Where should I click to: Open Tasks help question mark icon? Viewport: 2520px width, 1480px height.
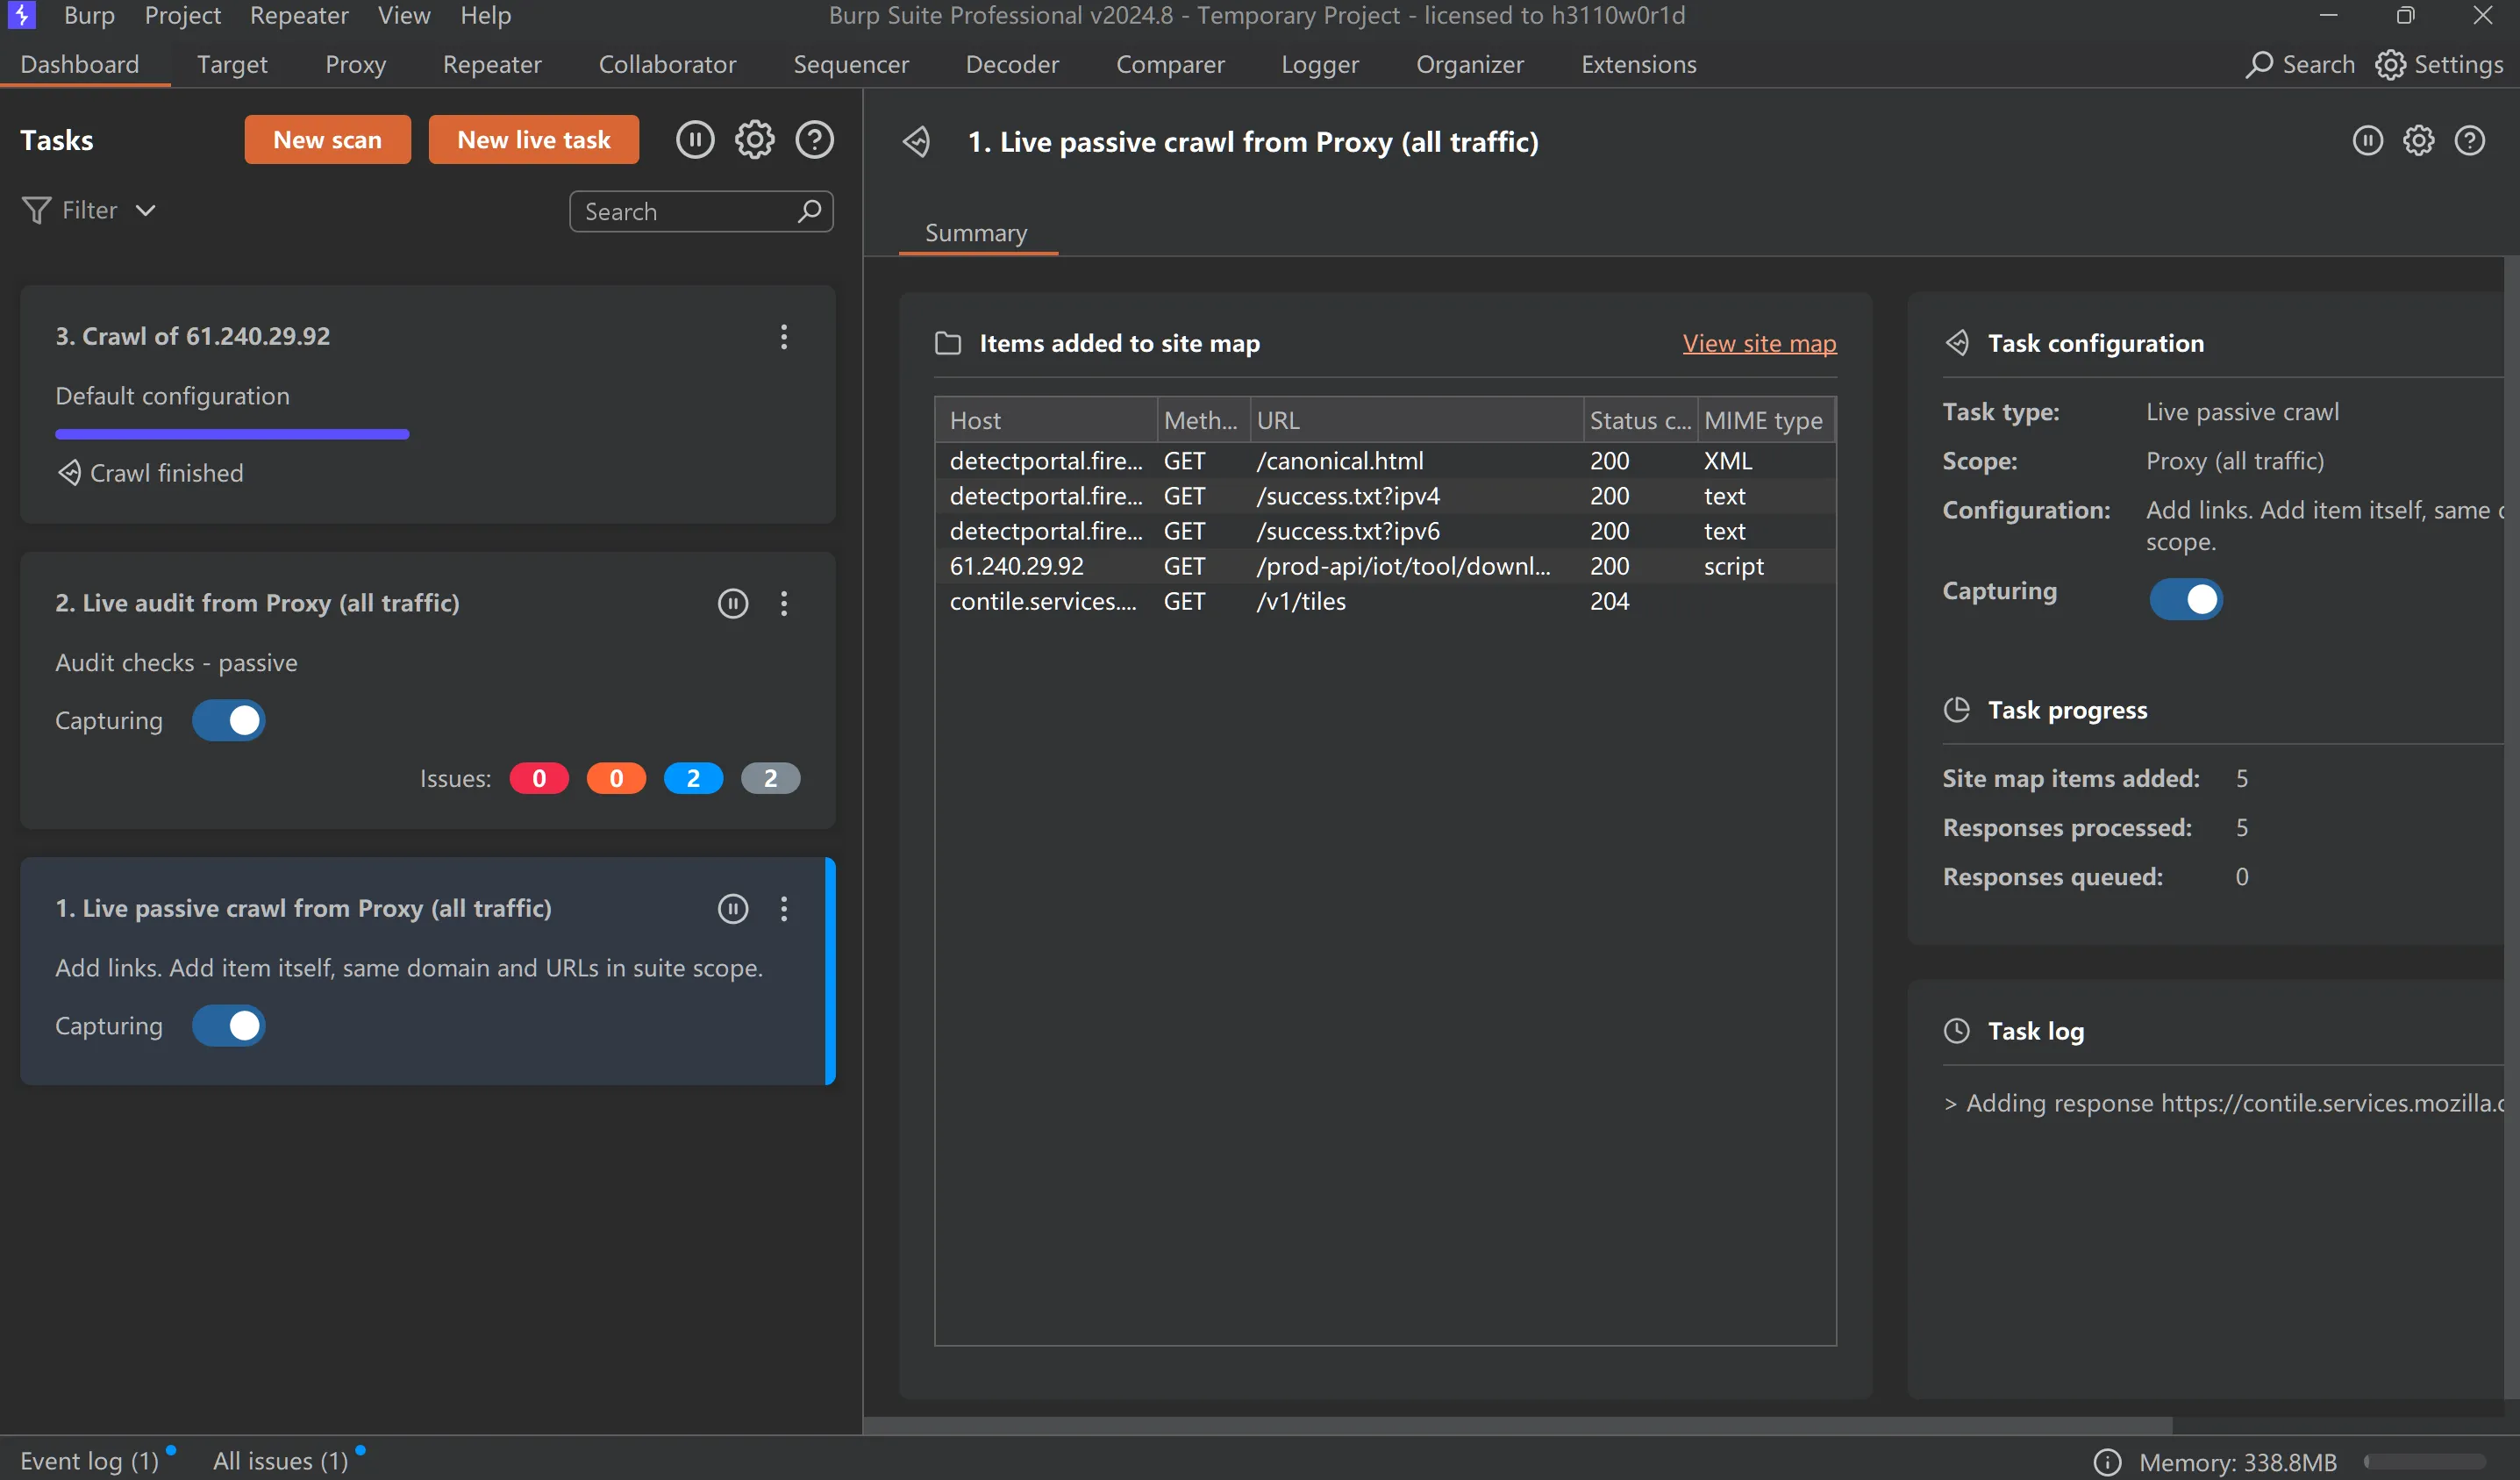point(814,140)
